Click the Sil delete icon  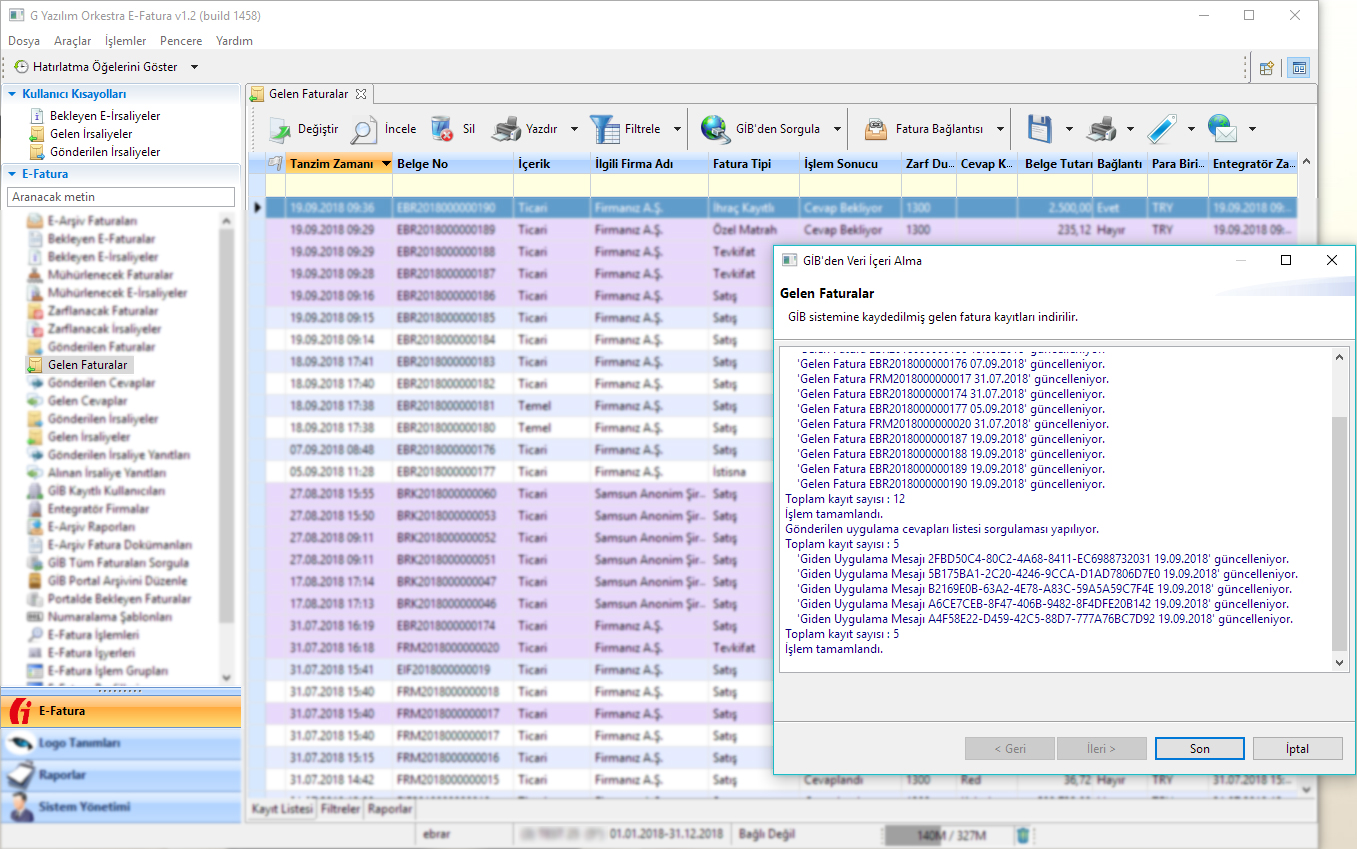pos(441,129)
